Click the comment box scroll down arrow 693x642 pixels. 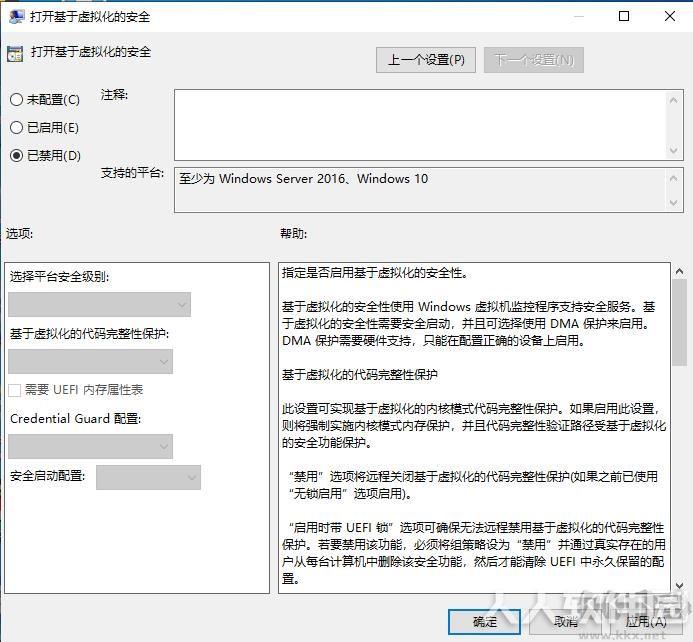673,150
